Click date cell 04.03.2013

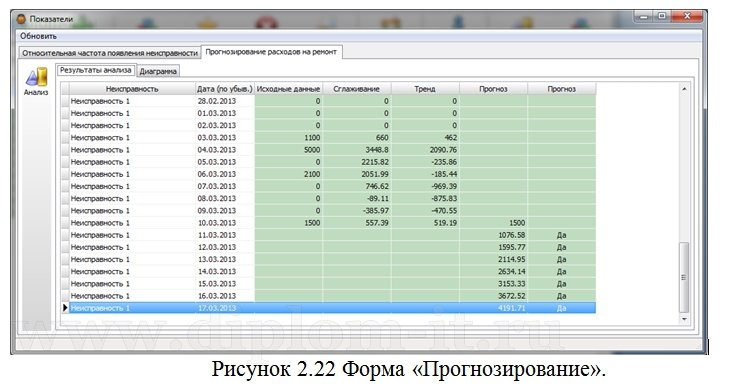tap(217, 149)
